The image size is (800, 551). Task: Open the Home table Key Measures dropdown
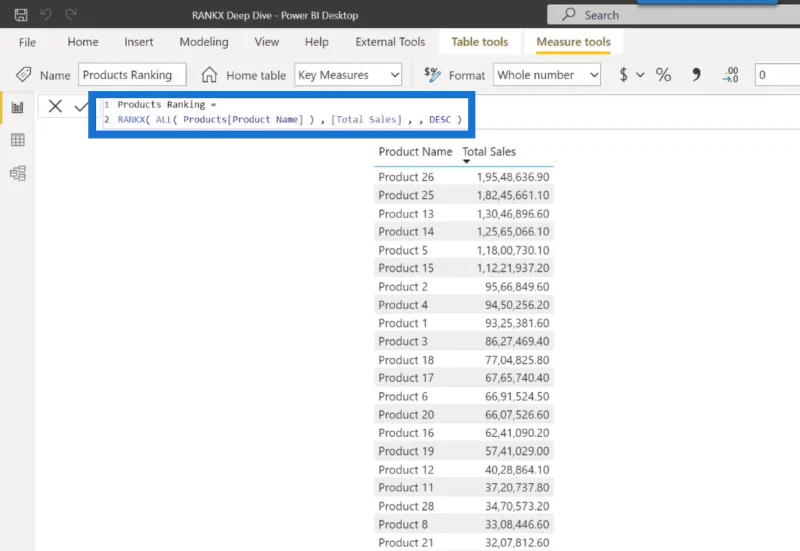pos(348,75)
